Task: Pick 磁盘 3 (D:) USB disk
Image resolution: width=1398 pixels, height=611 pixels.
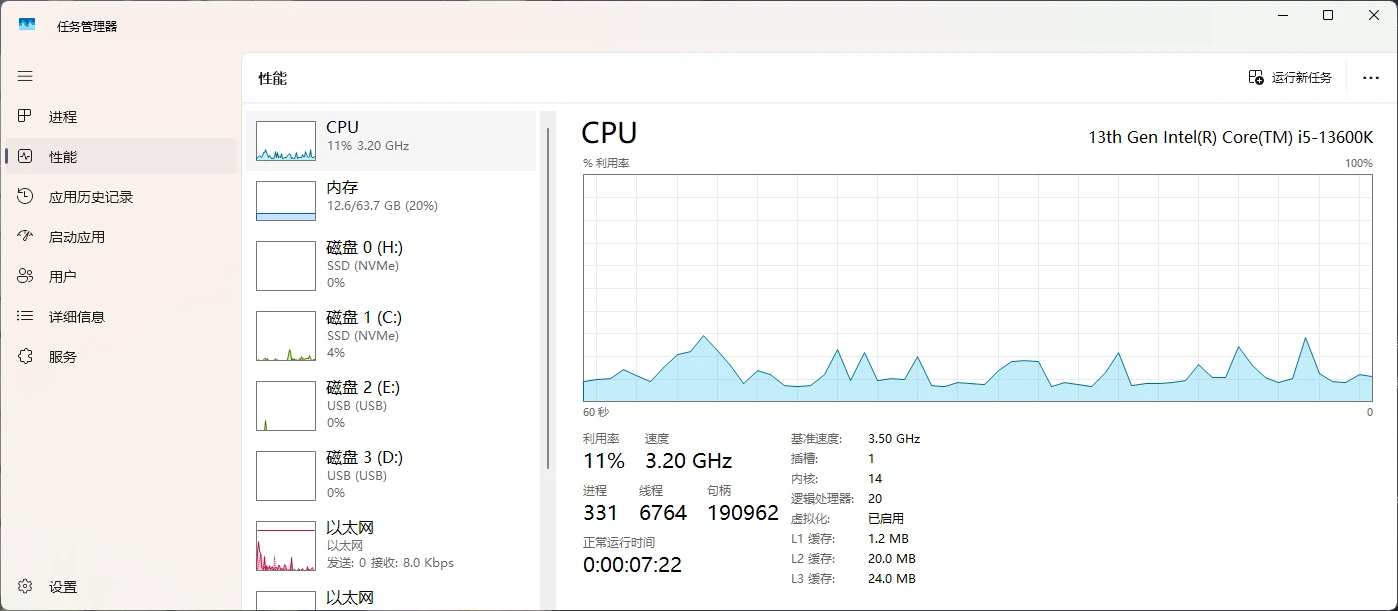Action: pos(391,475)
